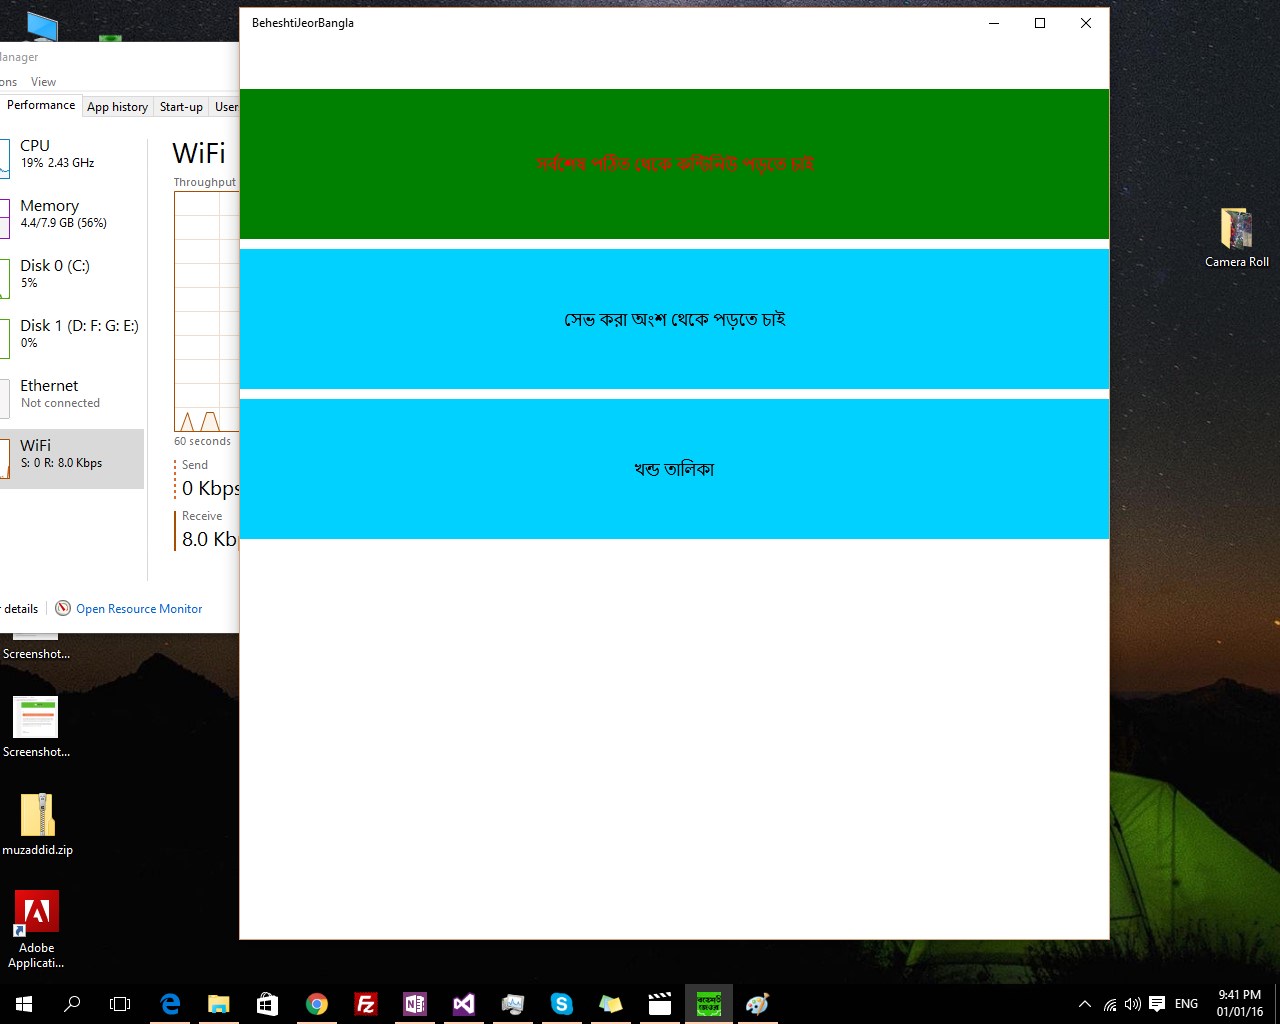
Task: Open Skype from the taskbar
Action: tap(562, 1004)
